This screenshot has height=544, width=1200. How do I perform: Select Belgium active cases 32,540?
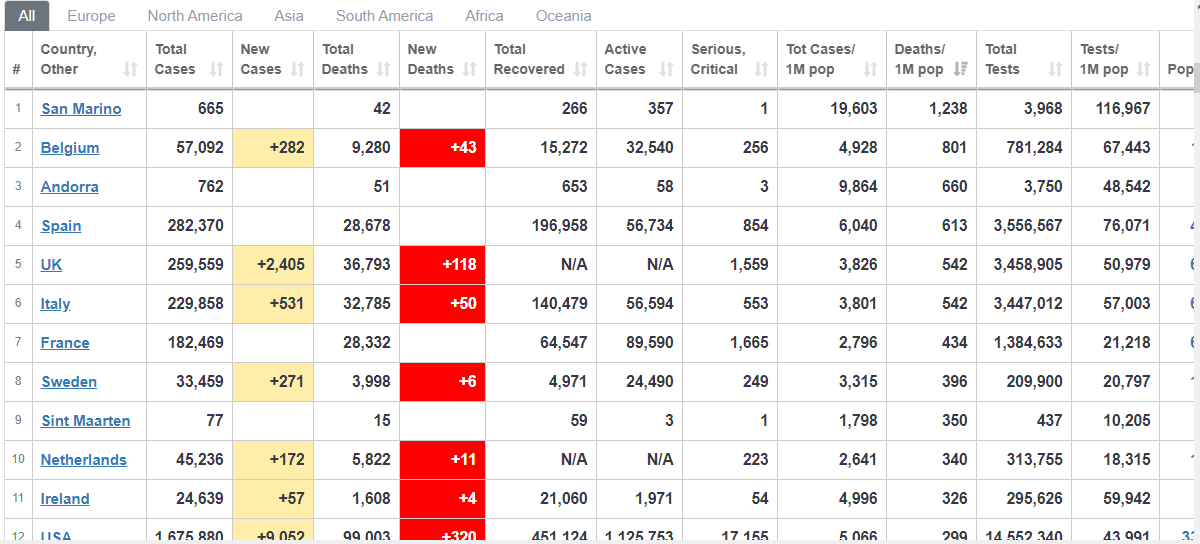coord(650,148)
